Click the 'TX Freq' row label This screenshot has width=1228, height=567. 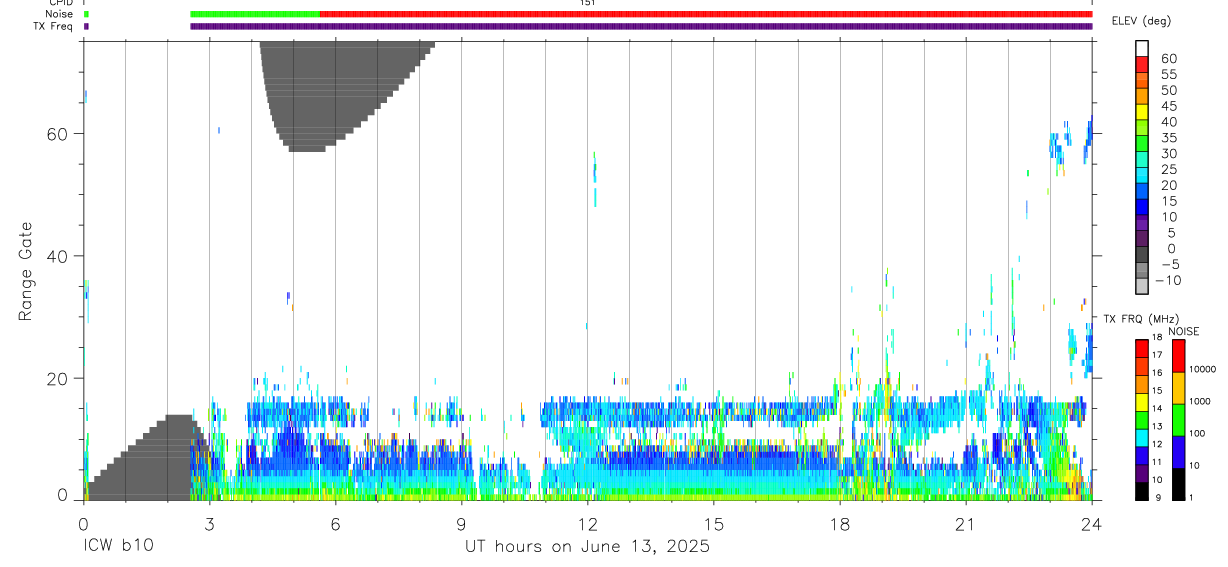coord(54,26)
